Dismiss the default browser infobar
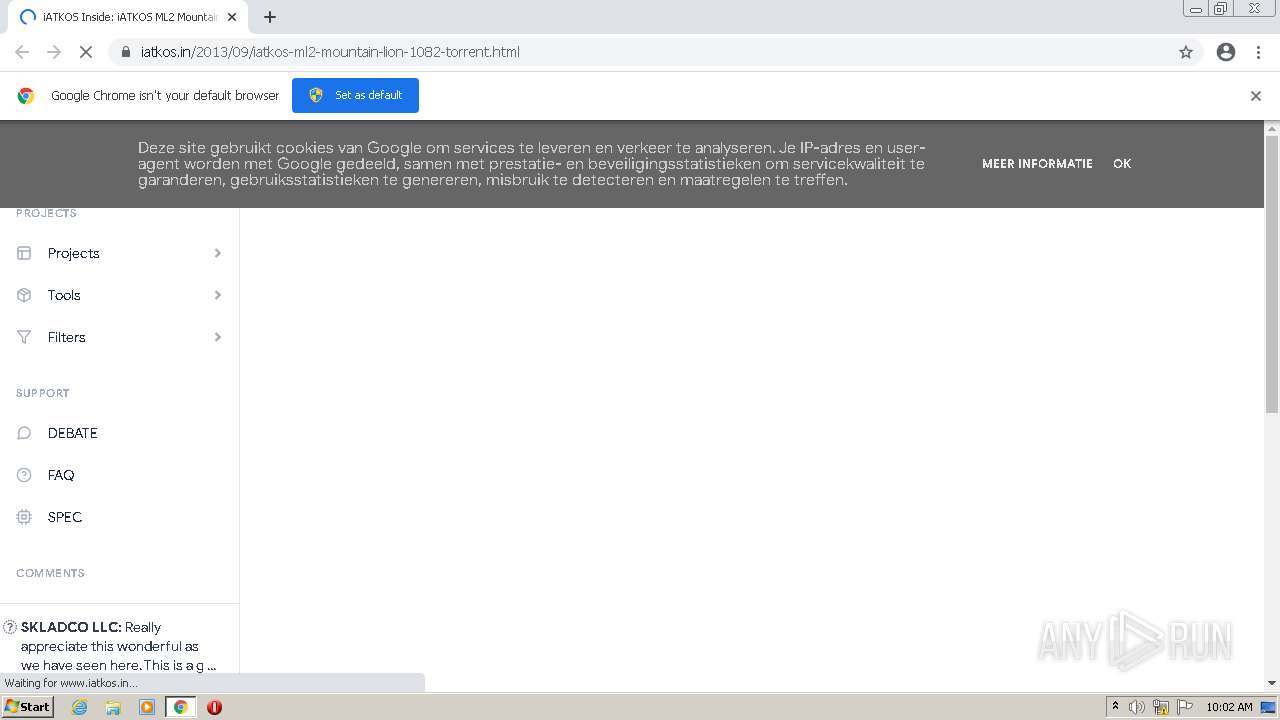Screen dimensions: 1280x720 click(x=1256, y=96)
